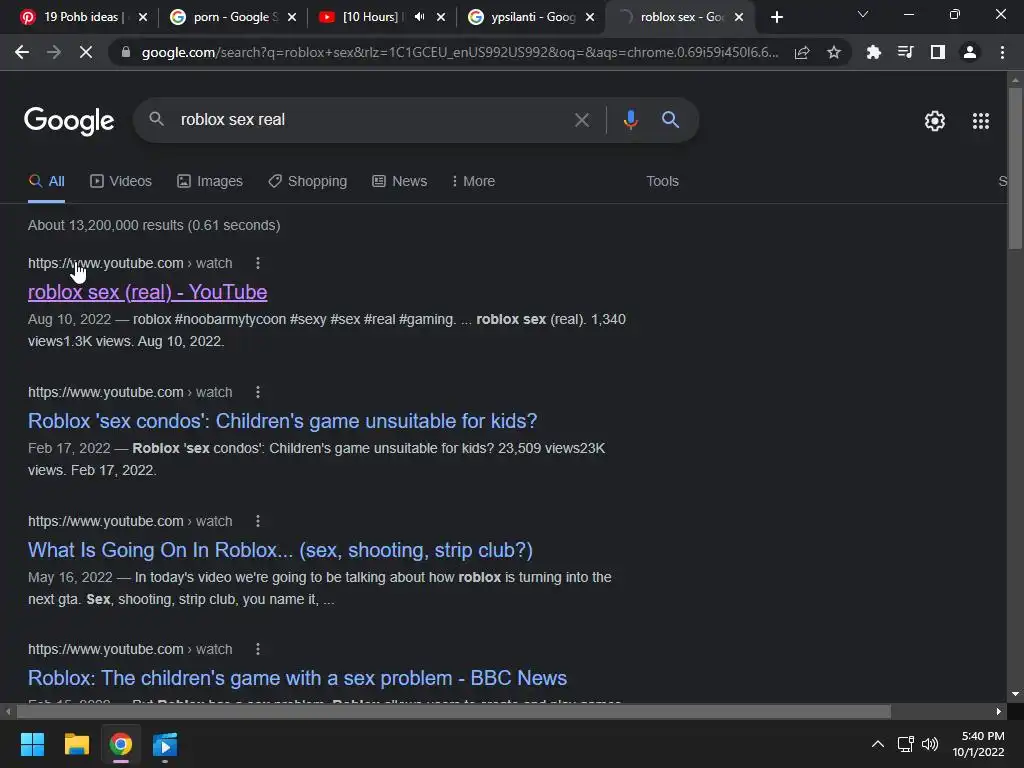Screen dimensions: 1024x768
Task: Select the Videos search filter
Action: tap(121, 182)
